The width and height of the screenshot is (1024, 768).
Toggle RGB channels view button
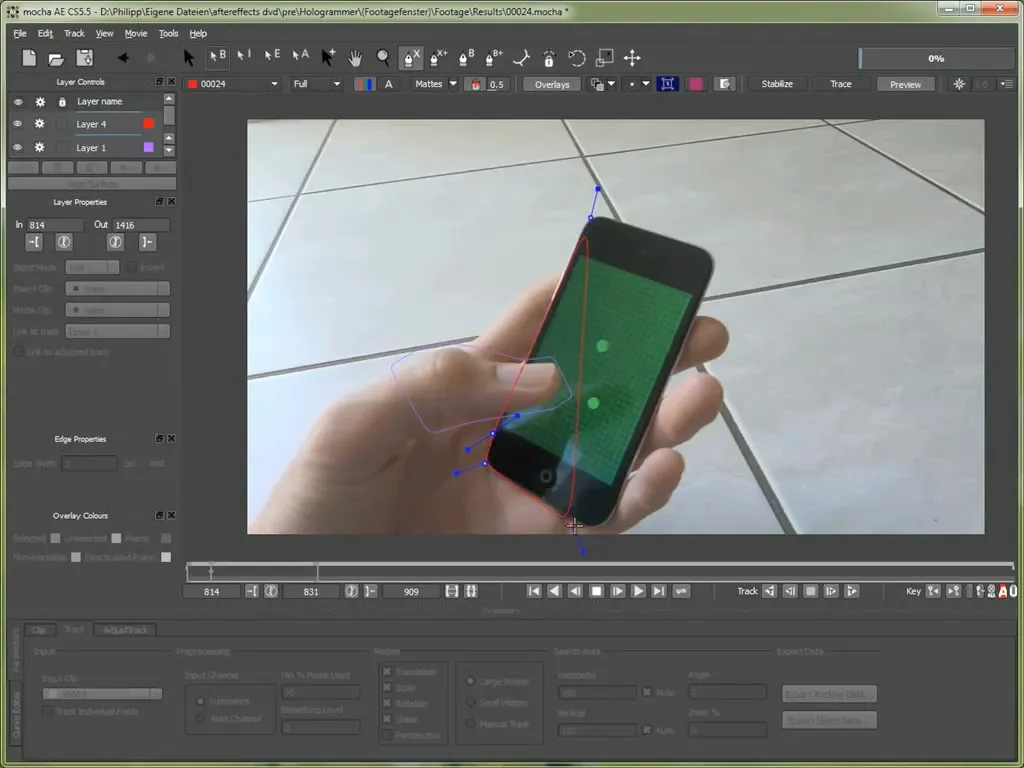point(364,84)
